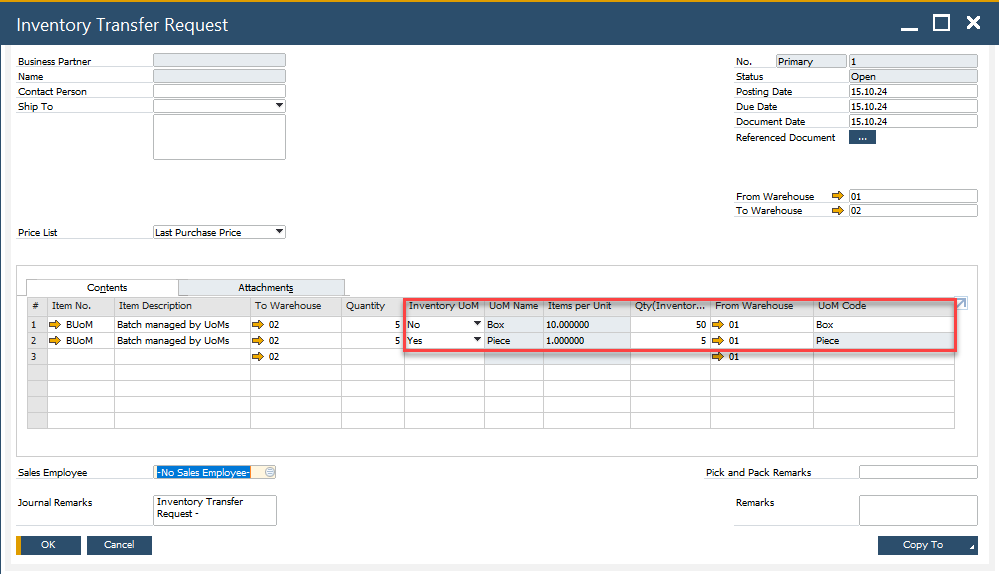Open the Copy To menu button
The height and width of the screenshot is (574, 999).
coord(927,545)
